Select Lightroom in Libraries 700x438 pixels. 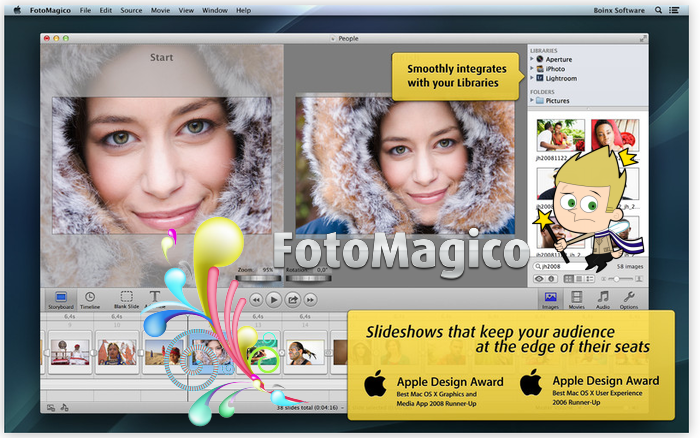(561, 78)
